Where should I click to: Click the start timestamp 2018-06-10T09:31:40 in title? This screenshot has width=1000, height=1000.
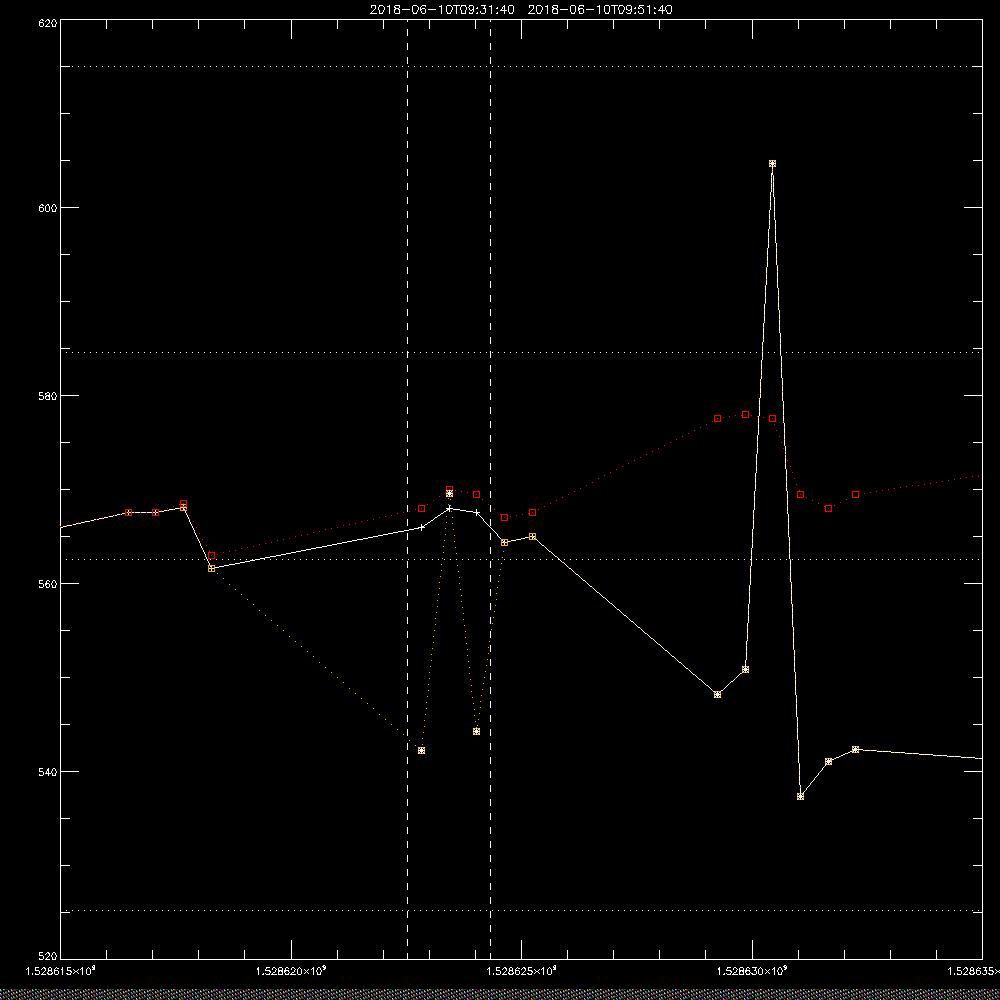tap(442, 10)
